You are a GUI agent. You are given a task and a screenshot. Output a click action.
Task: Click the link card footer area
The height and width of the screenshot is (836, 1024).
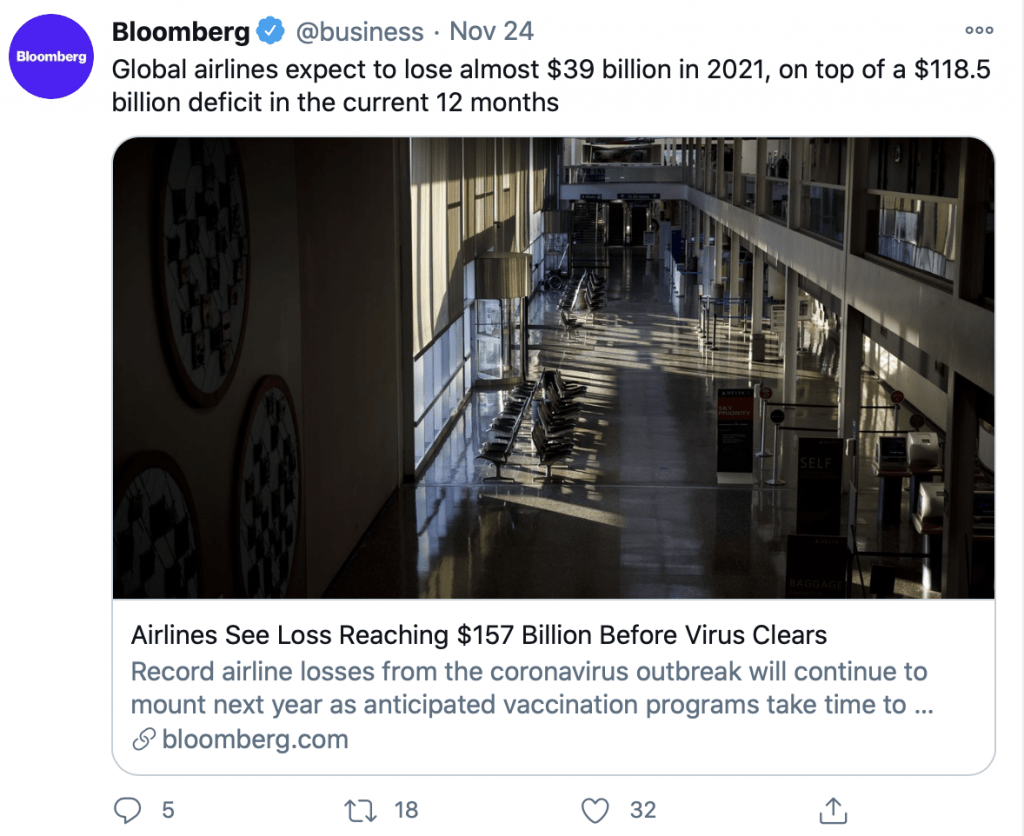coord(553,687)
